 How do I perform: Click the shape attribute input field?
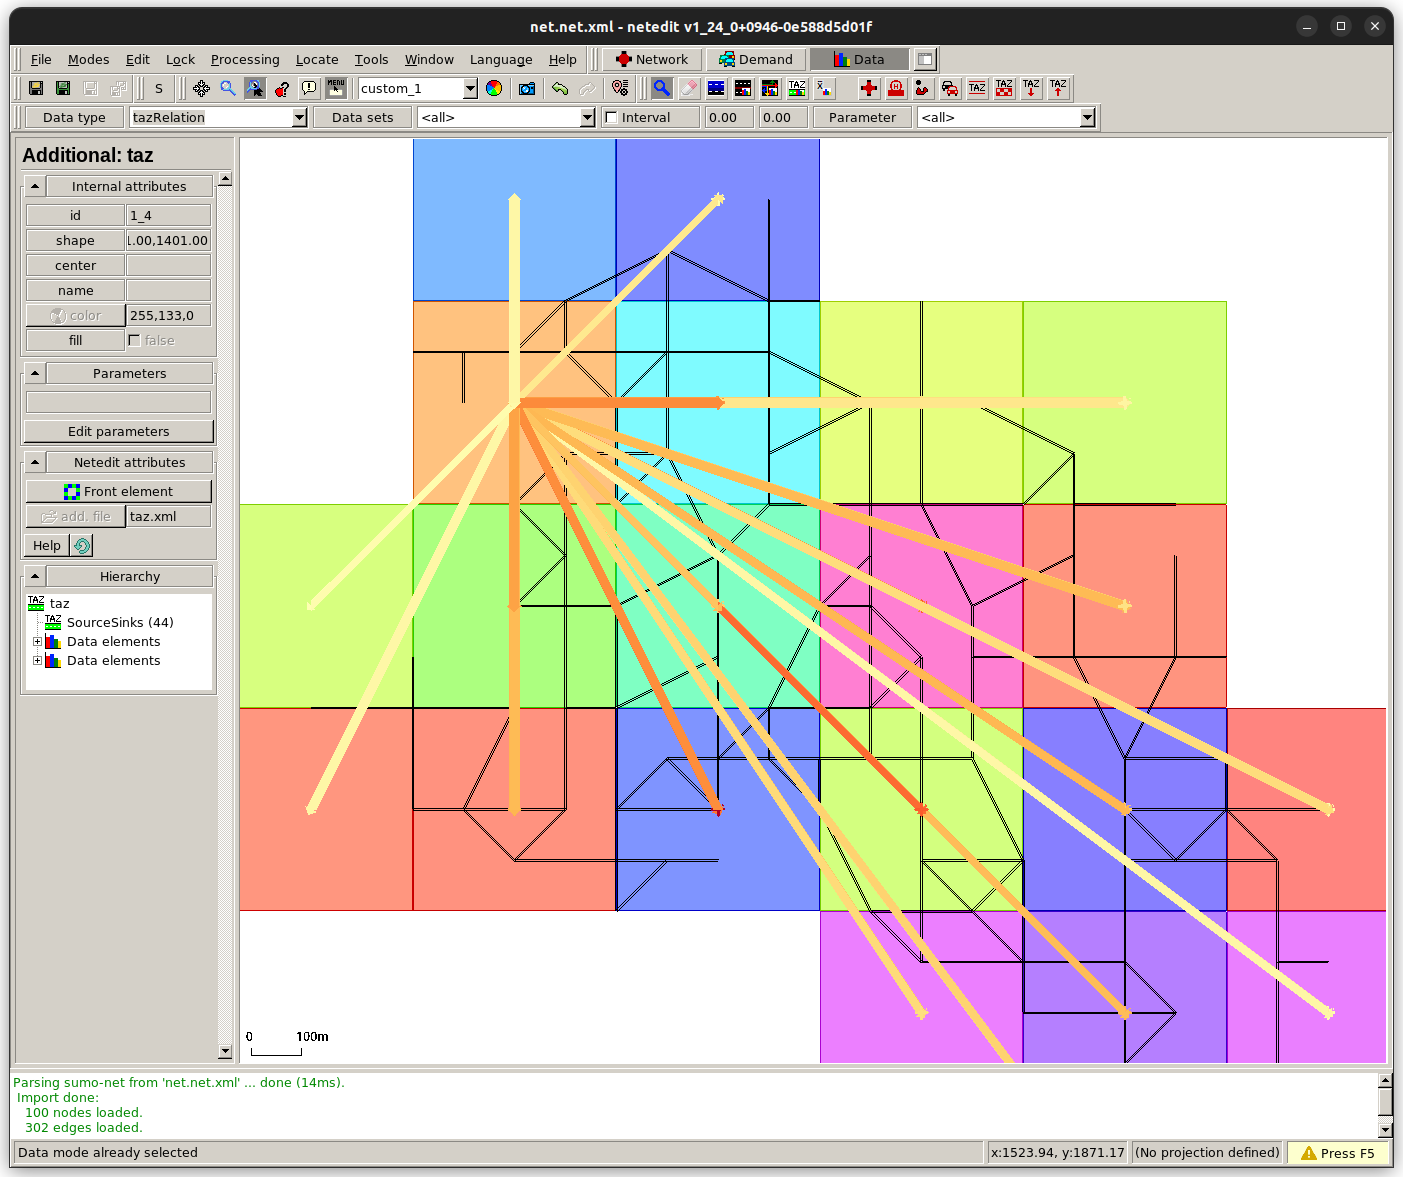point(168,240)
